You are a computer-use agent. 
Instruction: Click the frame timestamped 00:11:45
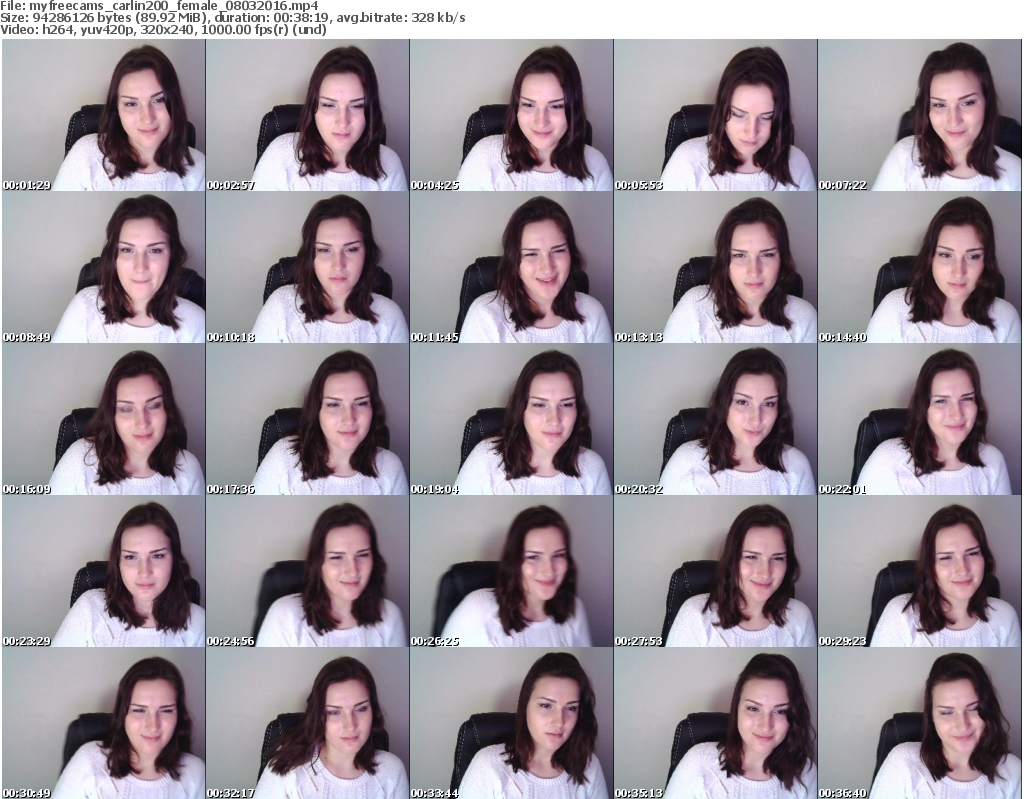pos(510,268)
